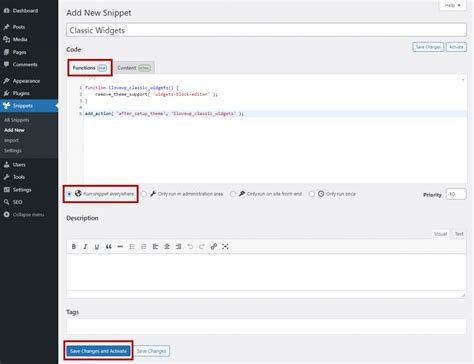
Task: Toggle bulleted list in the description toolbar
Action: pos(132,247)
